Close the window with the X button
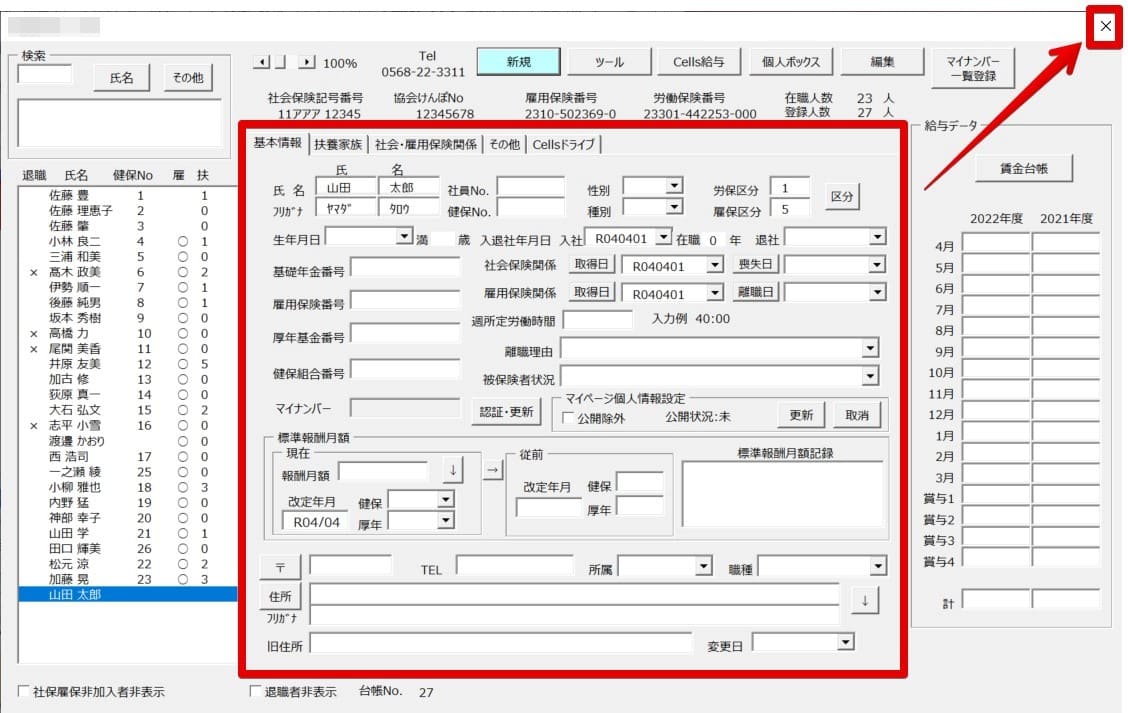Image resolution: width=1128 pixels, height=713 pixels. coord(1105,27)
